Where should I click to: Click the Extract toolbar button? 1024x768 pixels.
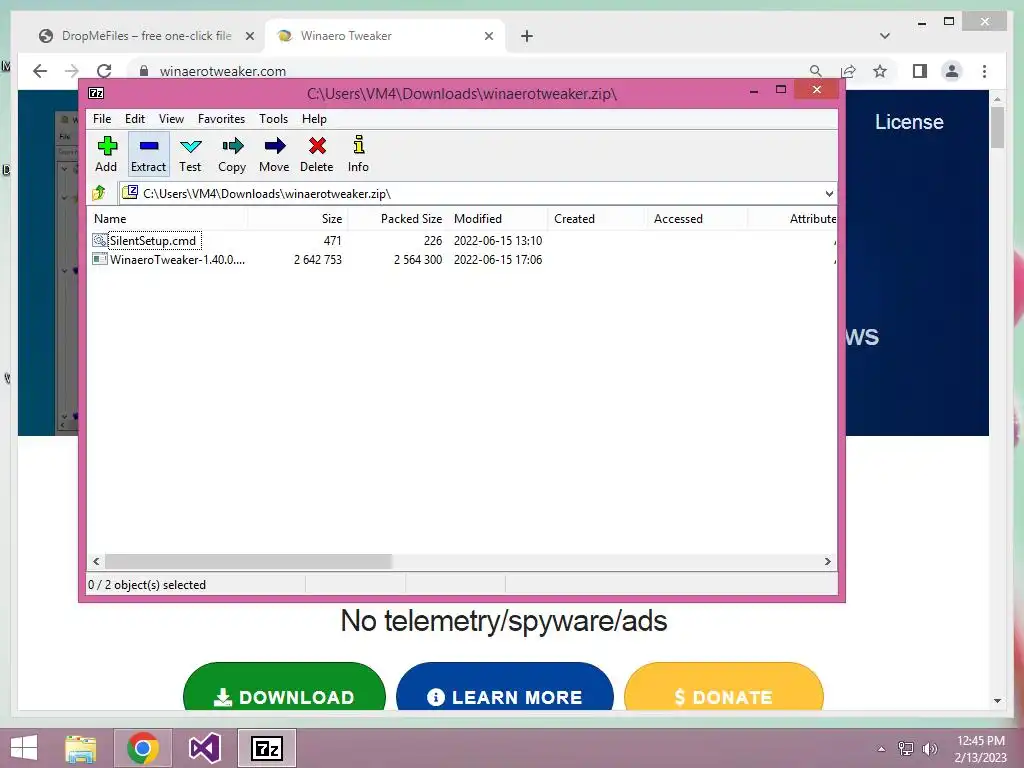148,154
